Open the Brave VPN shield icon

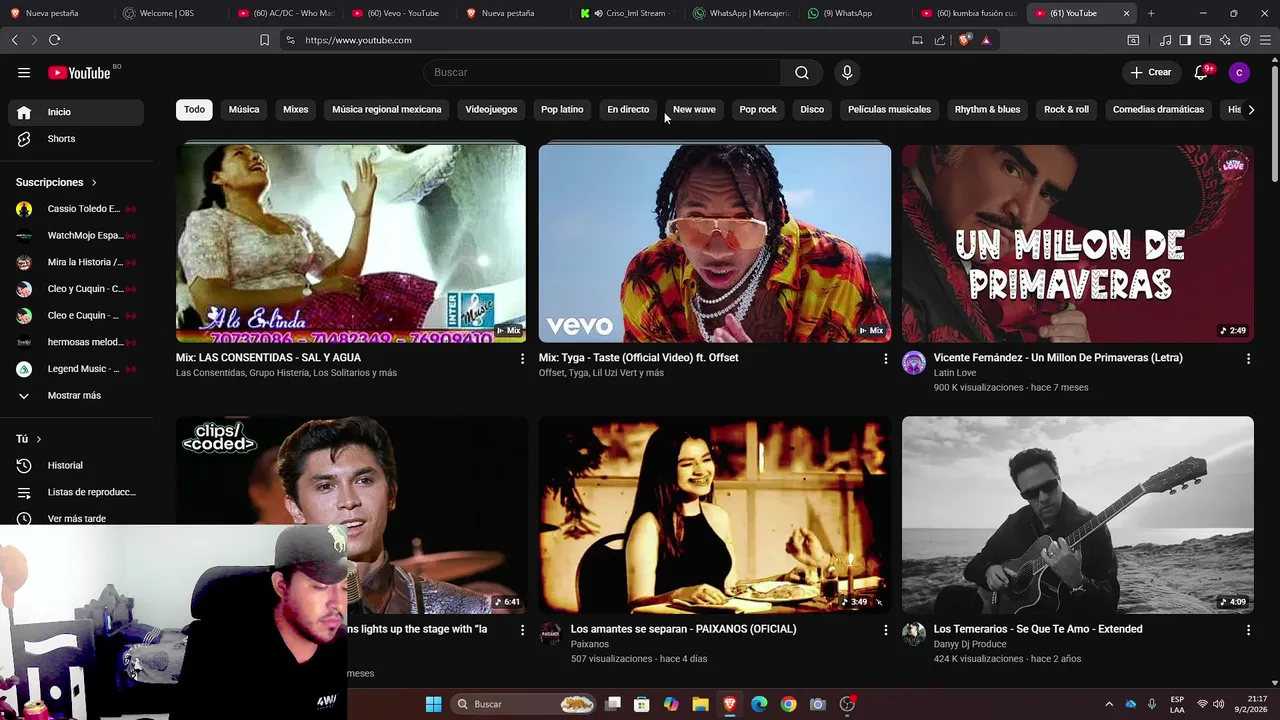1245,40
